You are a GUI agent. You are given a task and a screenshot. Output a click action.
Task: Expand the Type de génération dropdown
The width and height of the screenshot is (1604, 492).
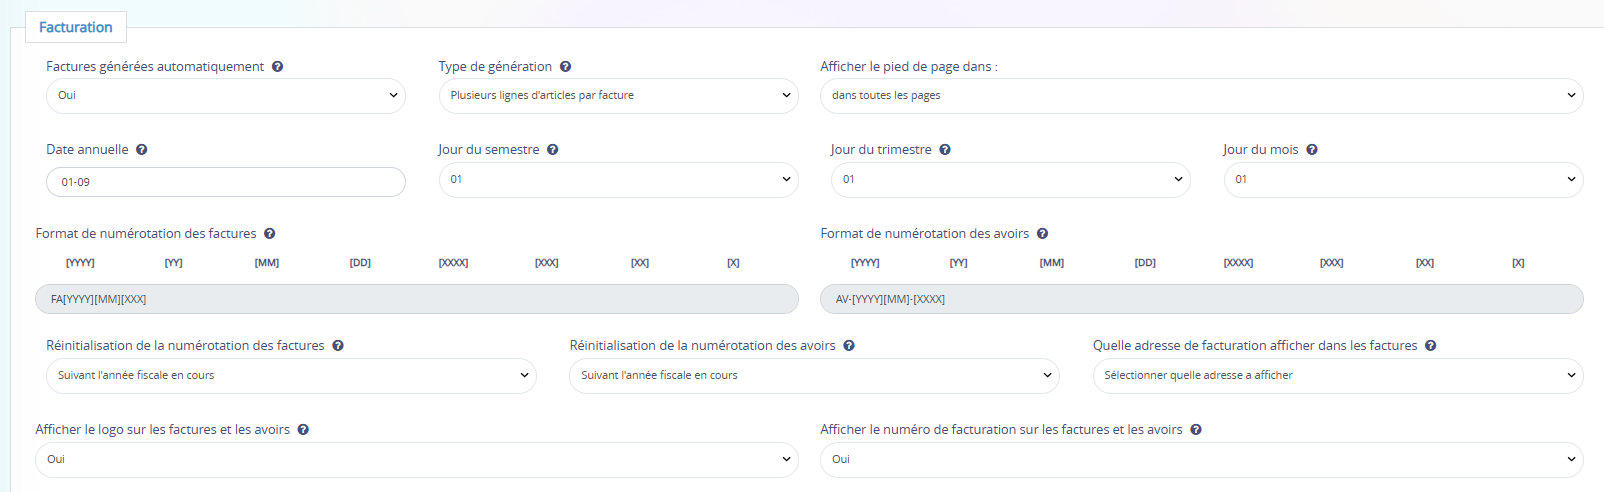619,96
